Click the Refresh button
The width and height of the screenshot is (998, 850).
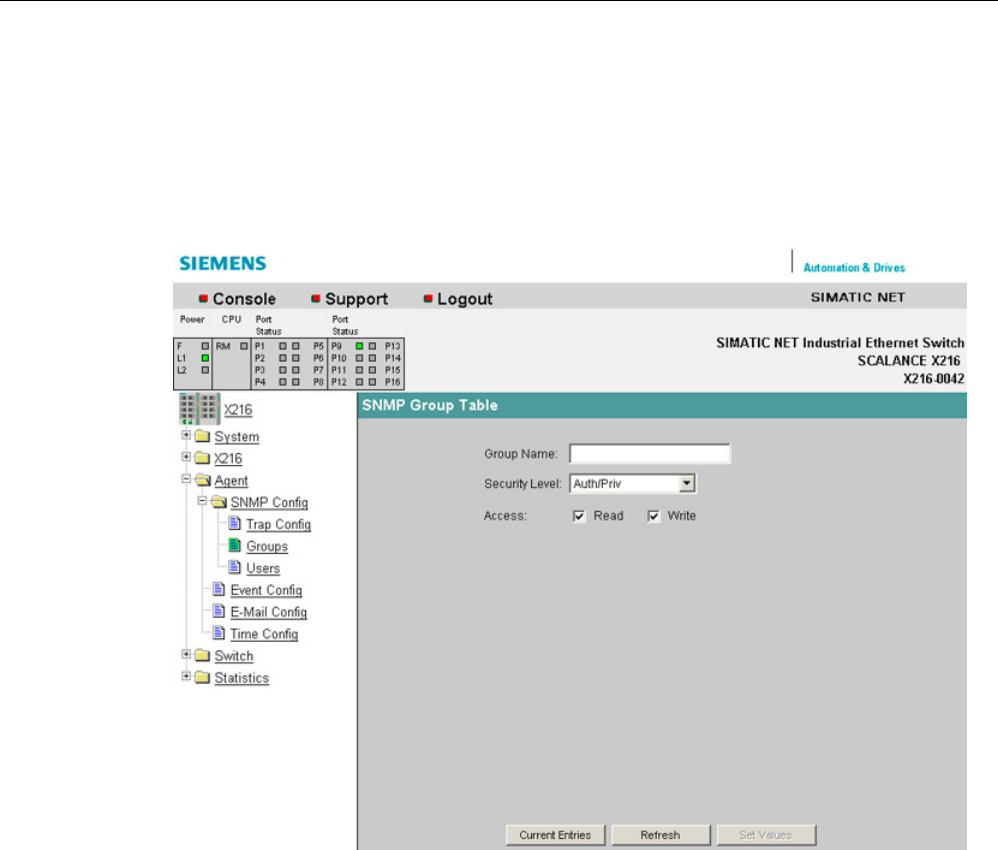[x=661, y=835]
